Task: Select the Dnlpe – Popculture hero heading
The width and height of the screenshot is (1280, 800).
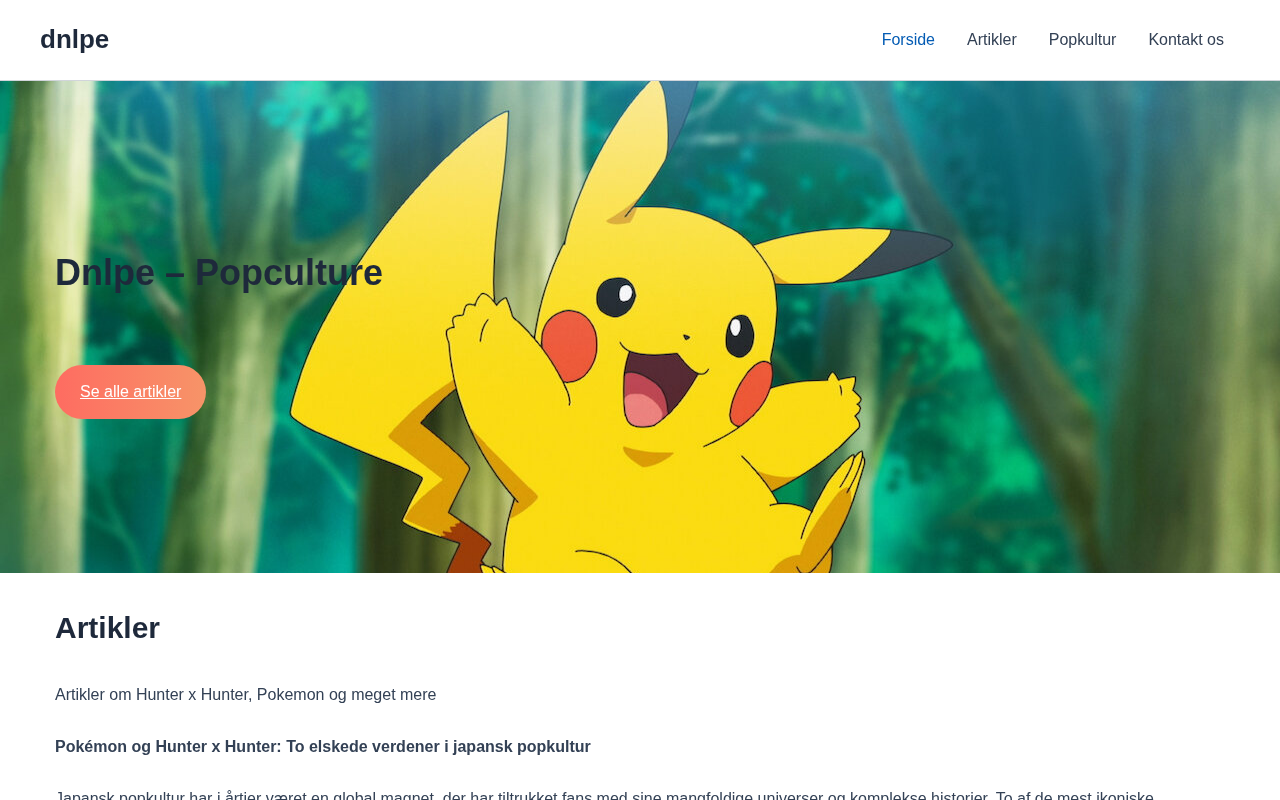Action: tap(219, 273)
